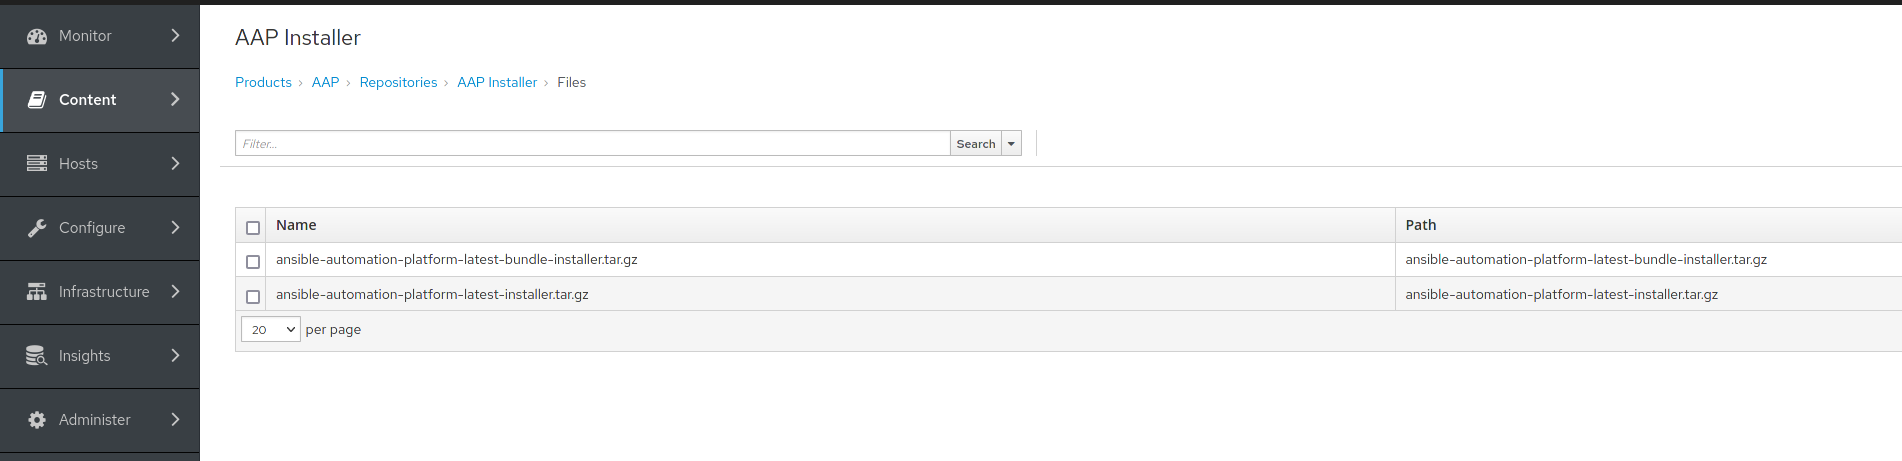Click the Insights database icon
1902x461 pixels.
37,356
